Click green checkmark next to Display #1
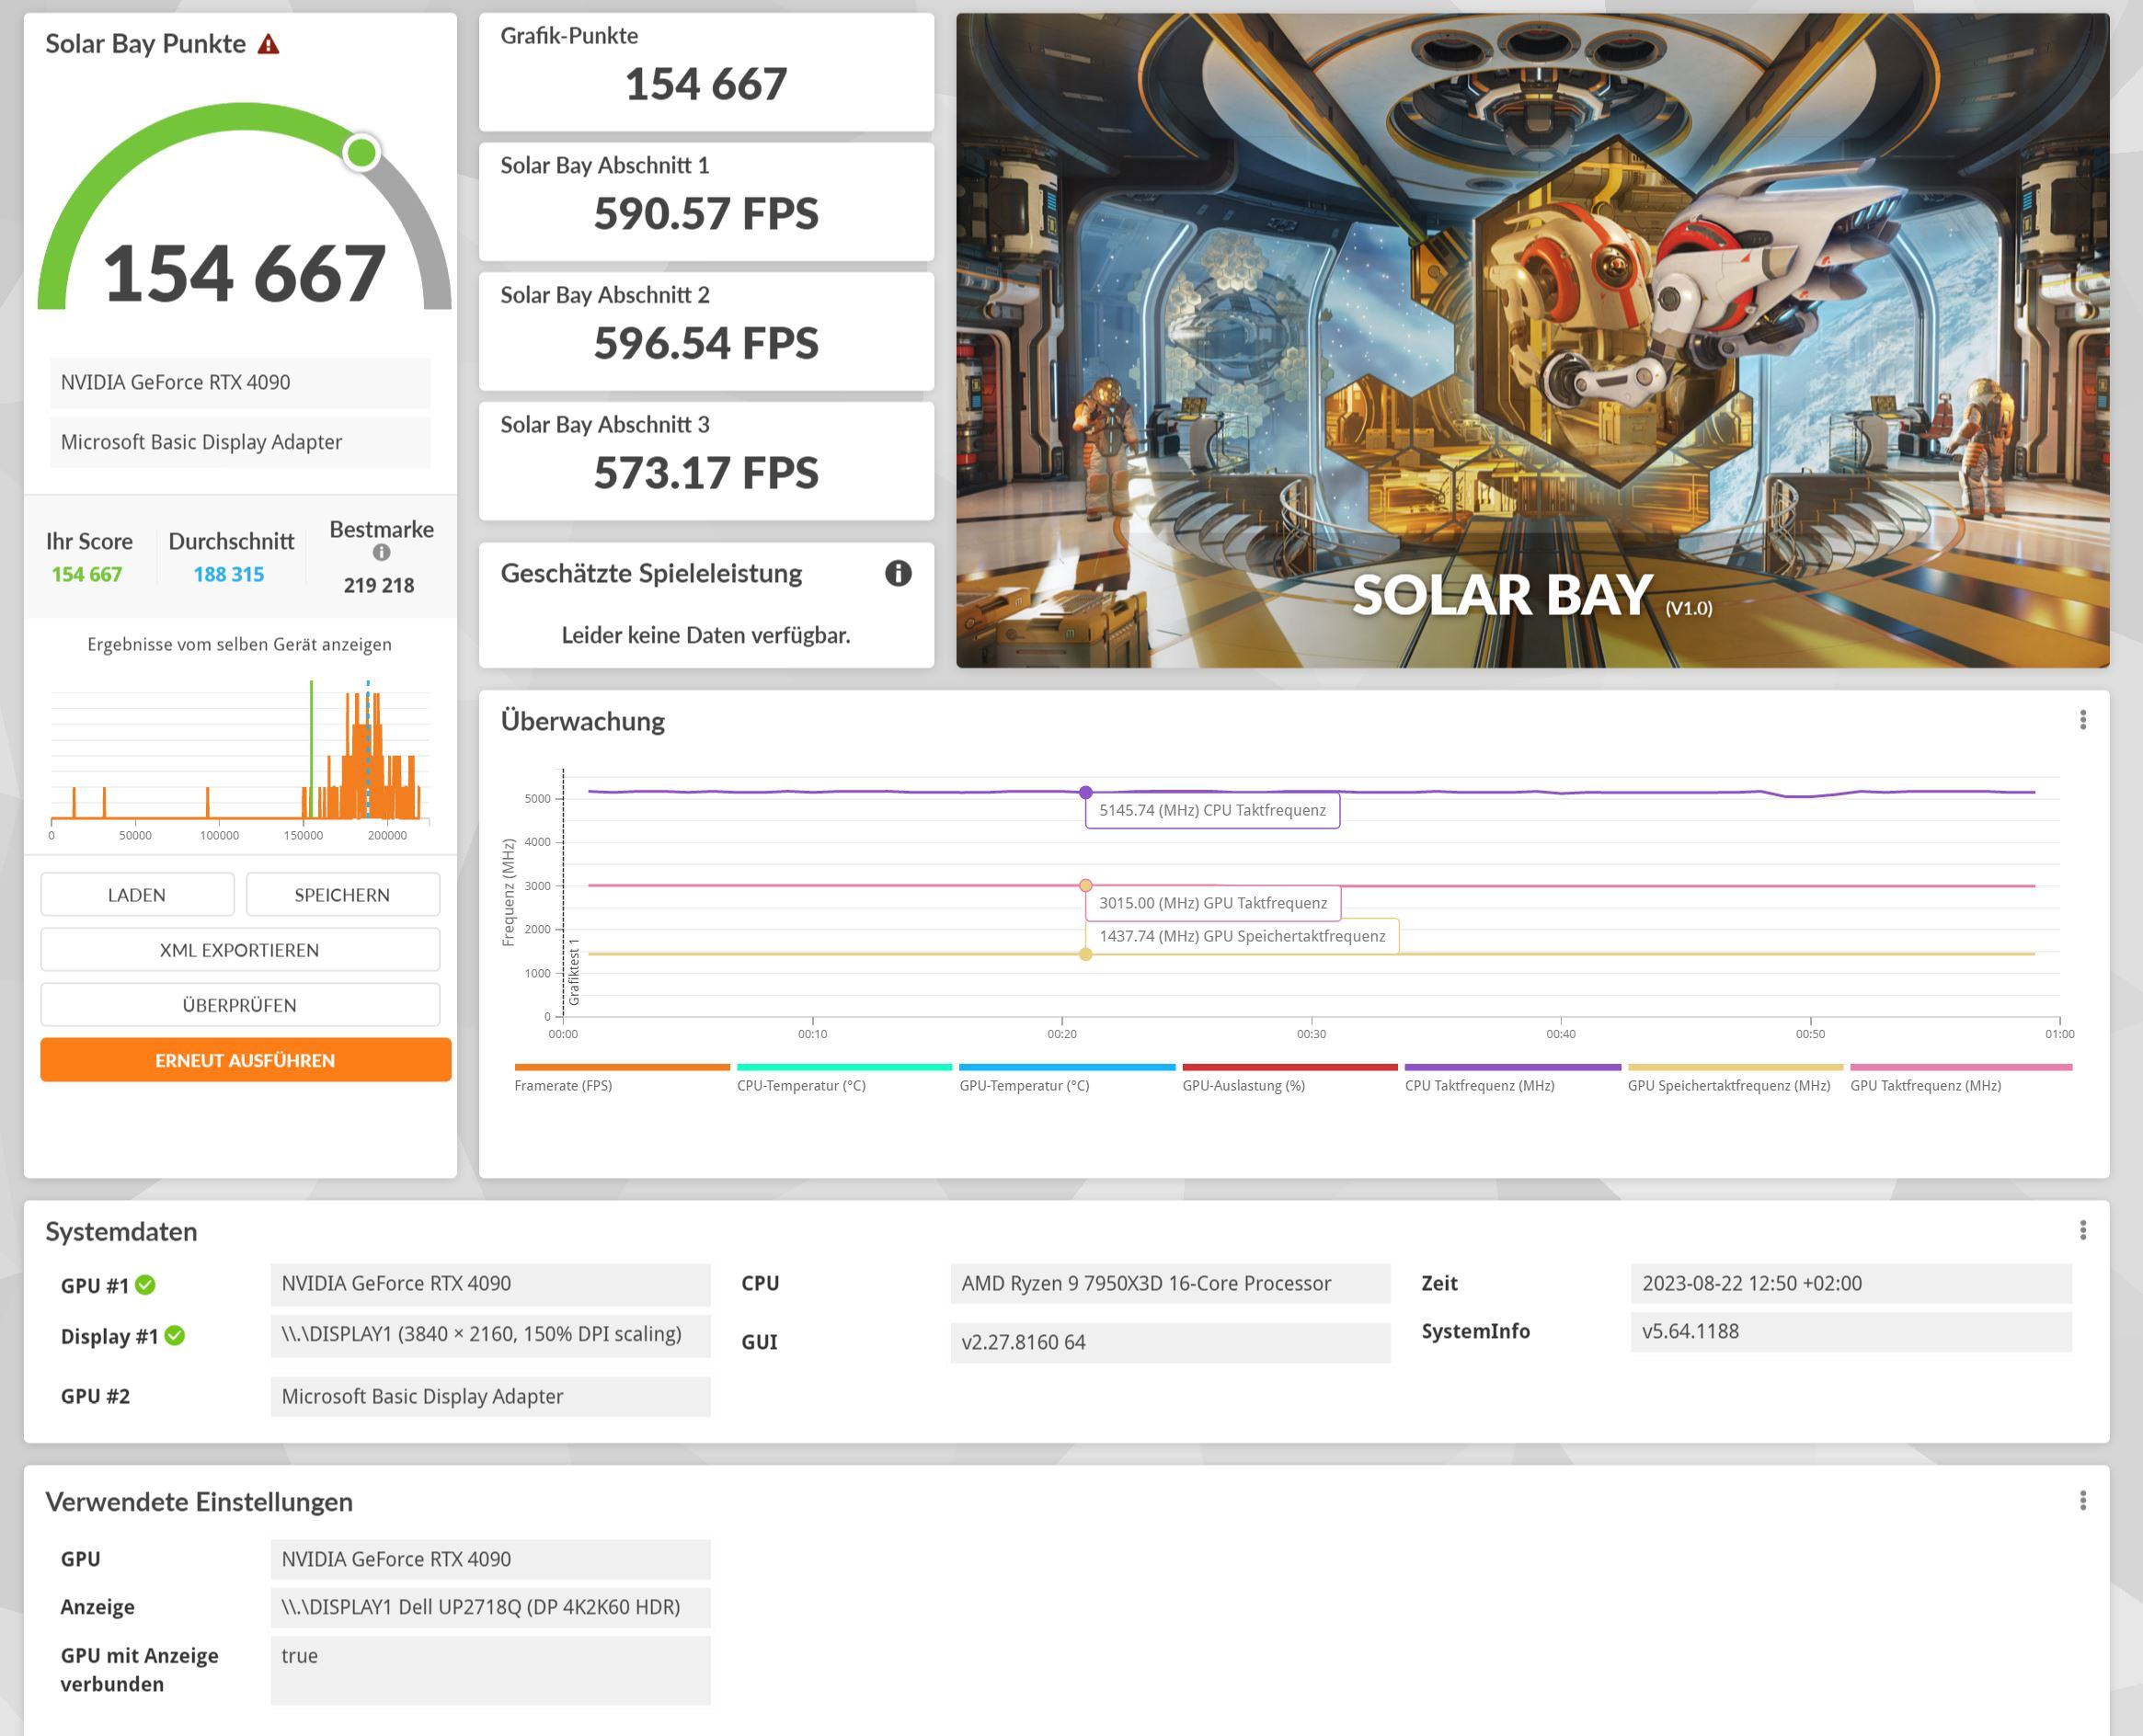 coord(174,1336)
